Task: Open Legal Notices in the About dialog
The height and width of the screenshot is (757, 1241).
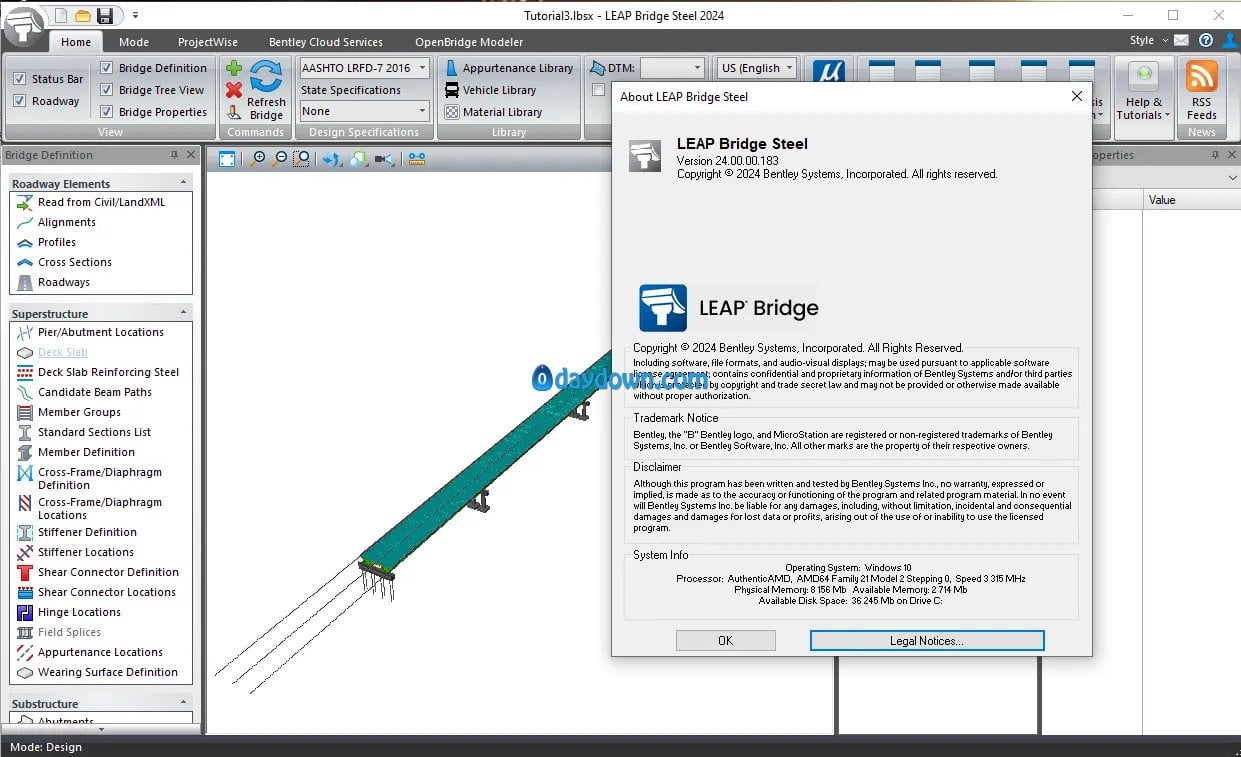Action: click(x=927, y=641)
